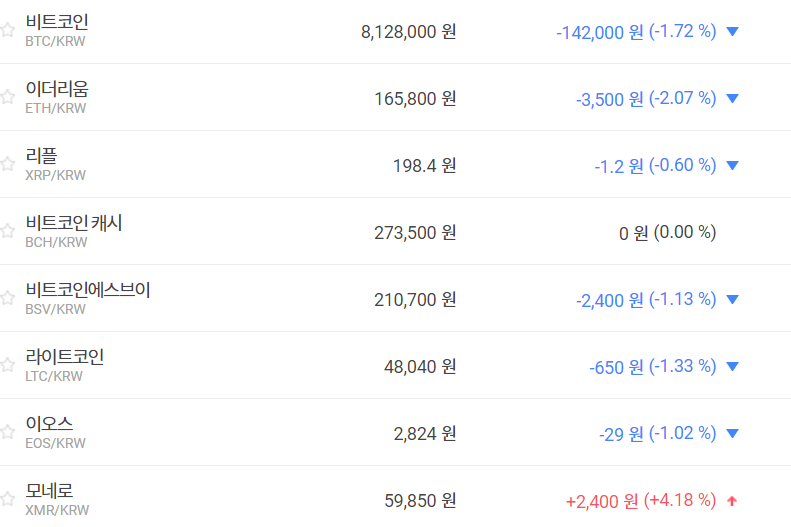
Task: Open the 이더리움 coin name link
Action: [57, 89]
